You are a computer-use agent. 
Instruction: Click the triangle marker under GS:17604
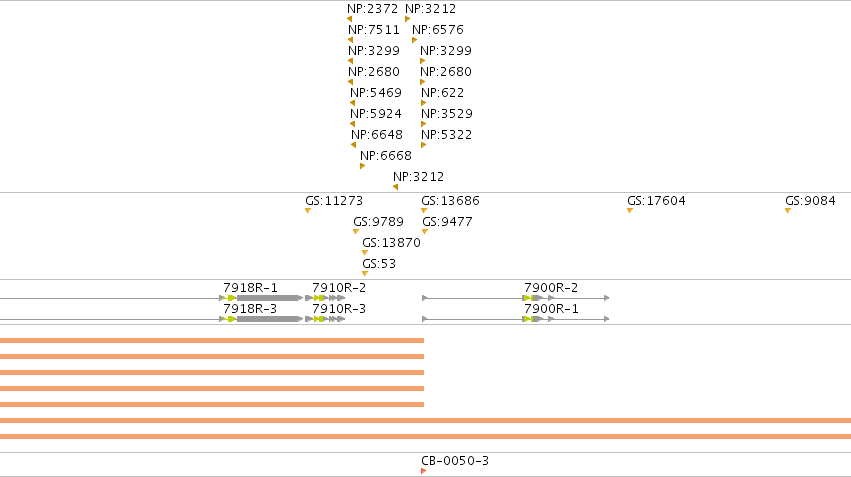coord(630,211)
